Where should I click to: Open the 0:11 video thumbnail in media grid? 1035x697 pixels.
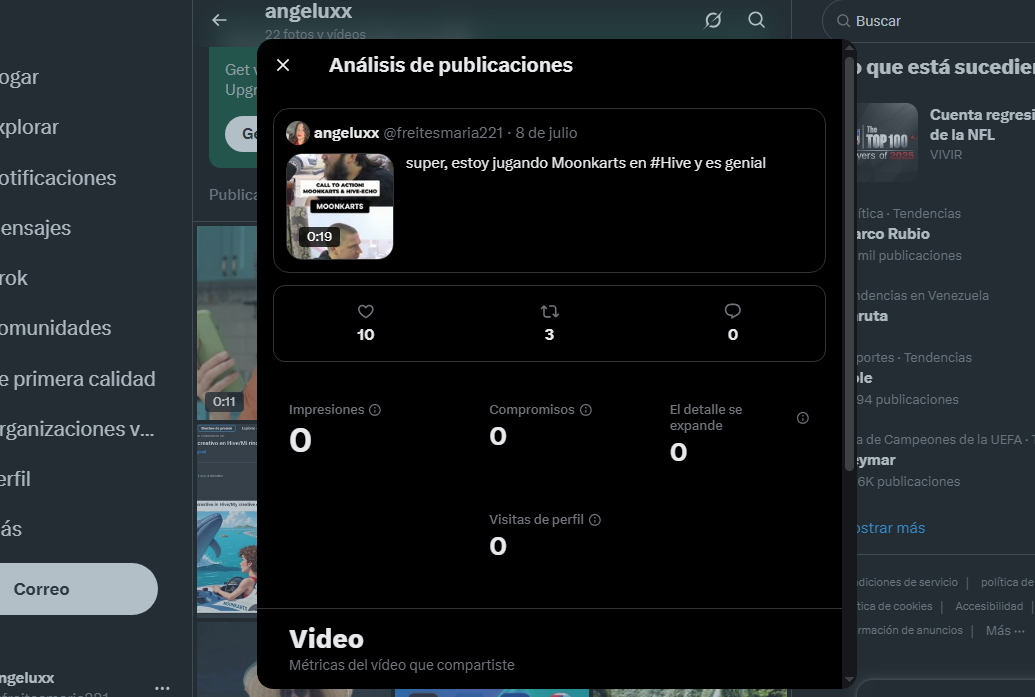click(226, 323)
